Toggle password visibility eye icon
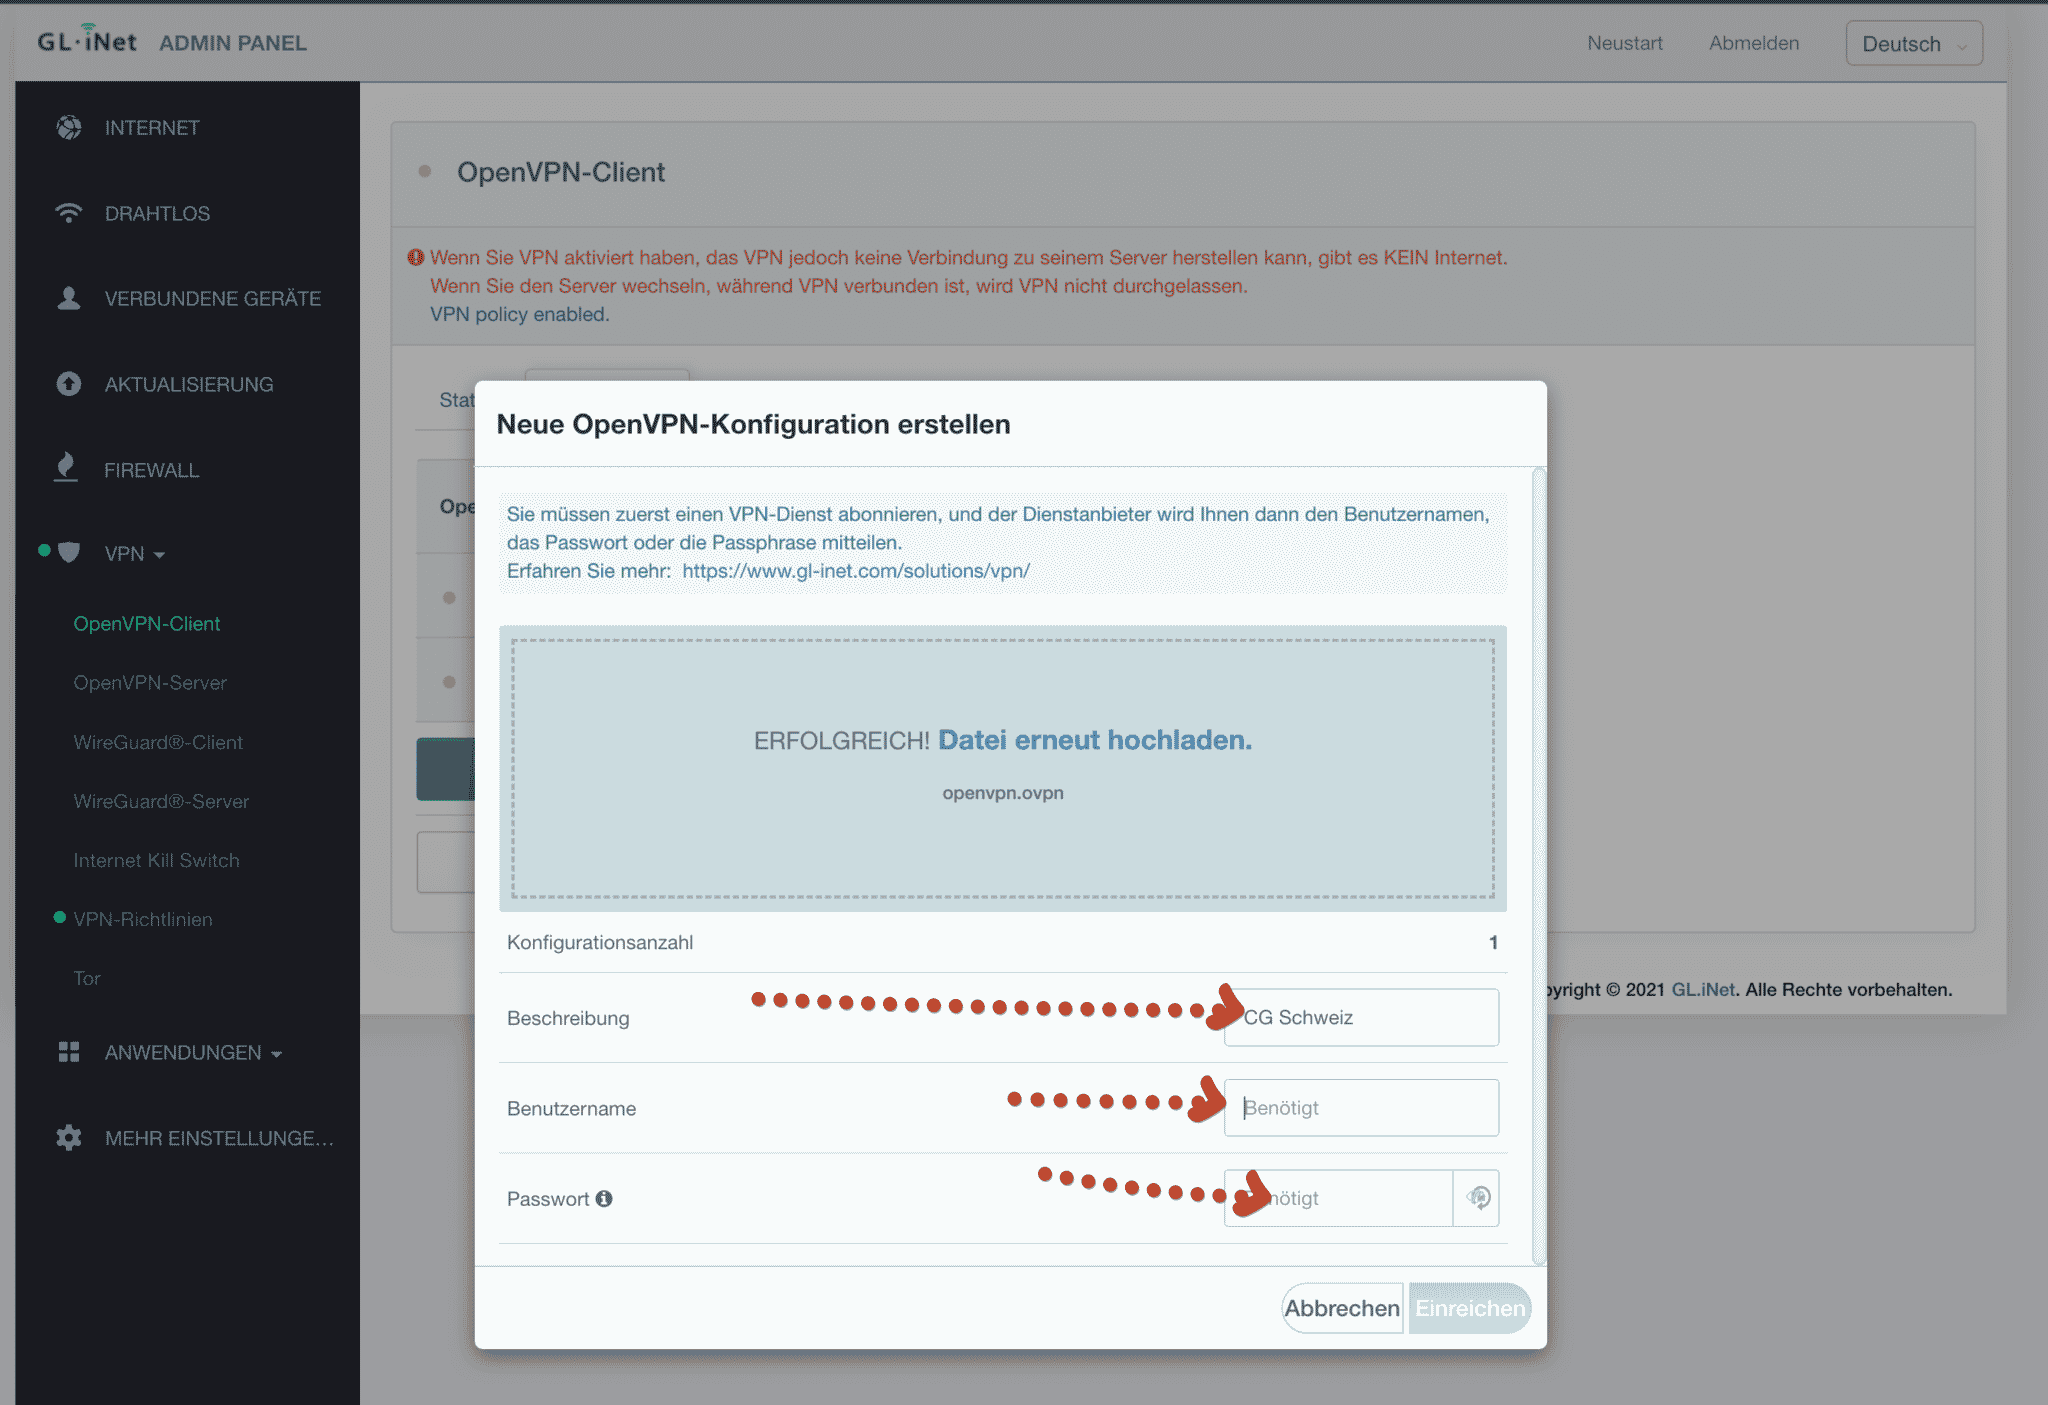 coord(1478,1198)
